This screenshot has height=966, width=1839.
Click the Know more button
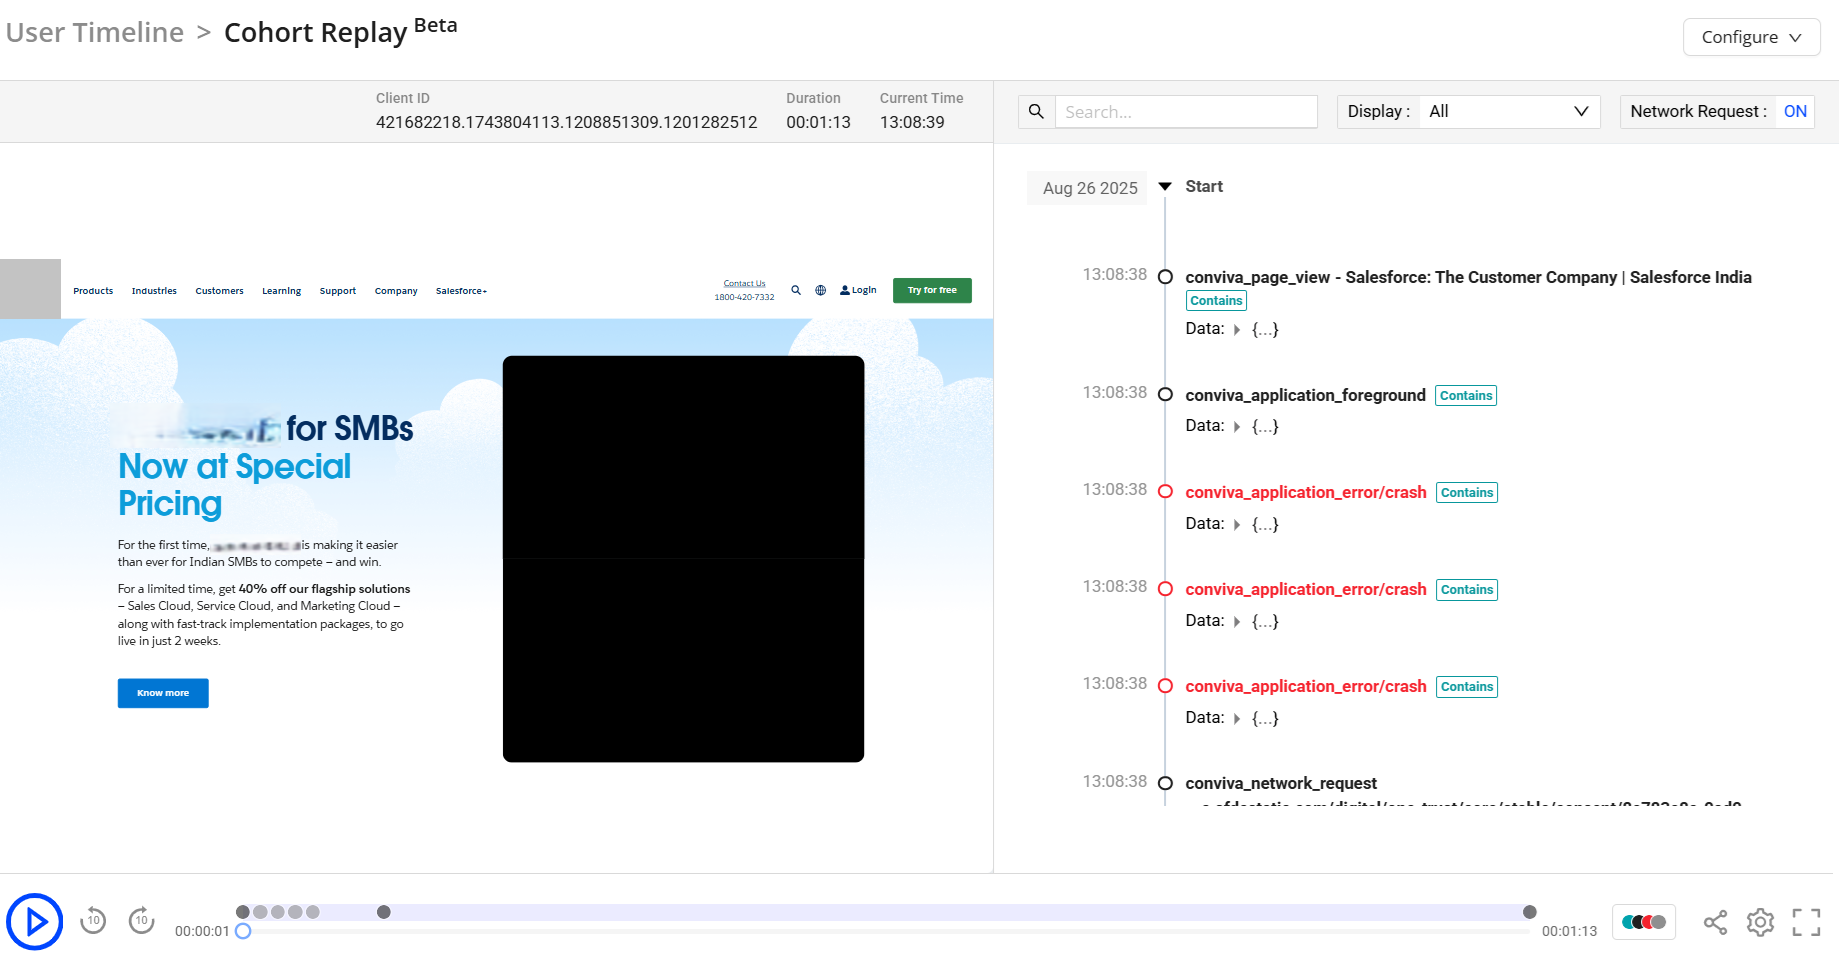163,693
